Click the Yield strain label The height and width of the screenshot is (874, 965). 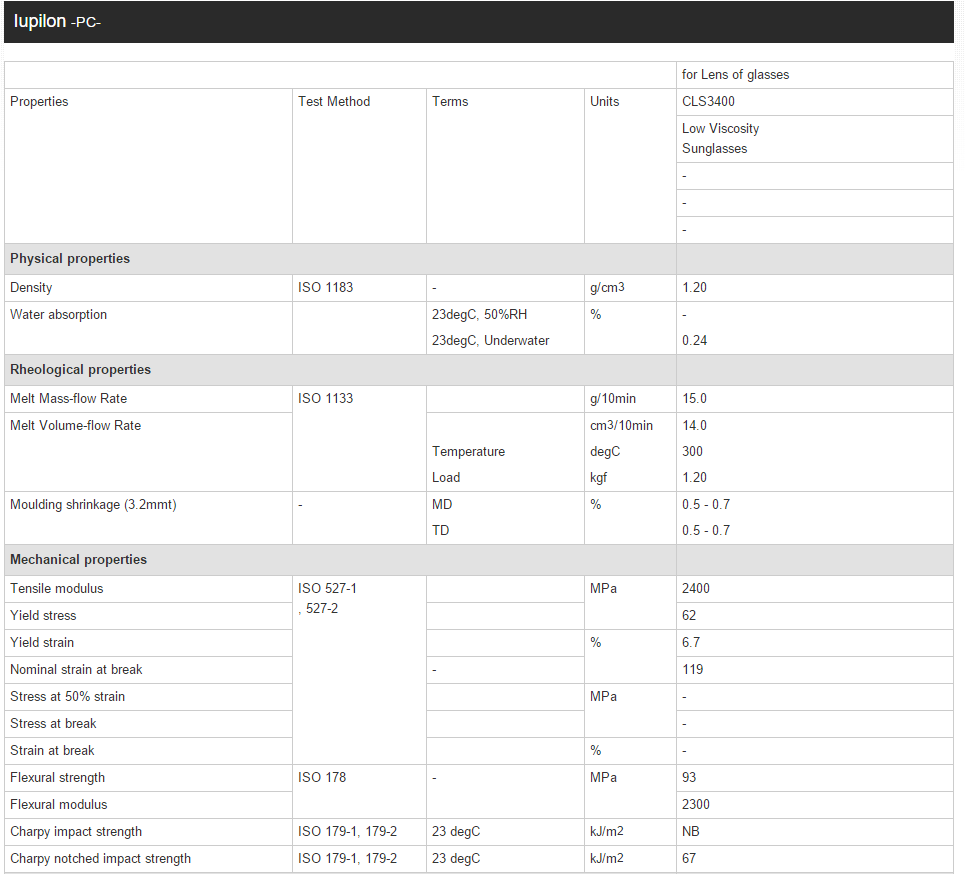[x=42, y=643]
